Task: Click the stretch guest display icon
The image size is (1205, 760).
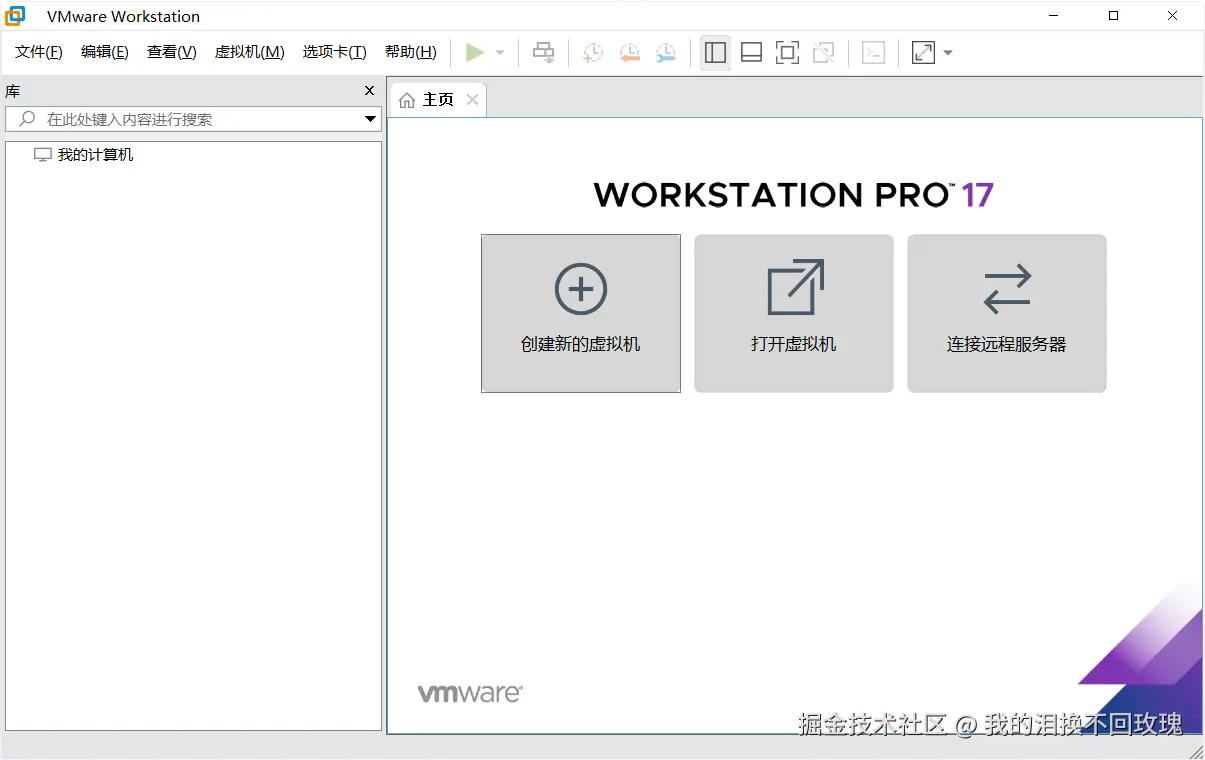Action: coord(923,53)
